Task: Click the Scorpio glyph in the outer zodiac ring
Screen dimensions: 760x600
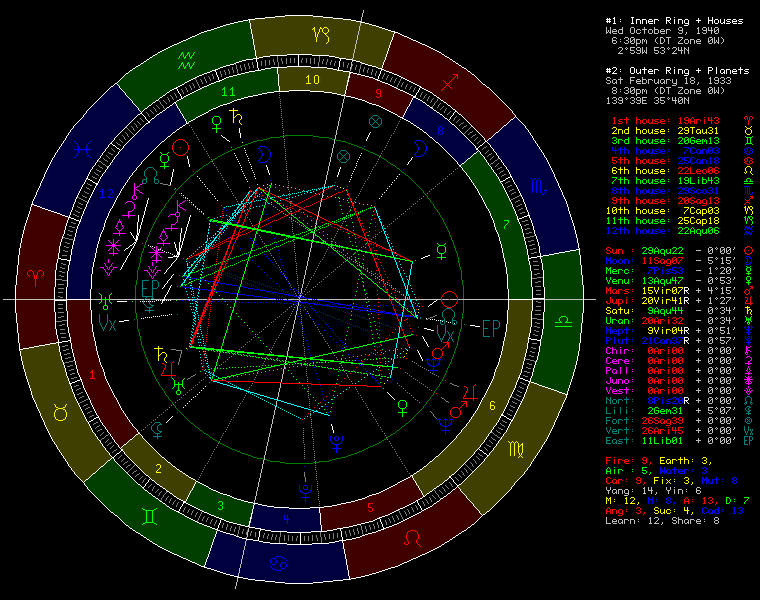Action: [538, 187]
